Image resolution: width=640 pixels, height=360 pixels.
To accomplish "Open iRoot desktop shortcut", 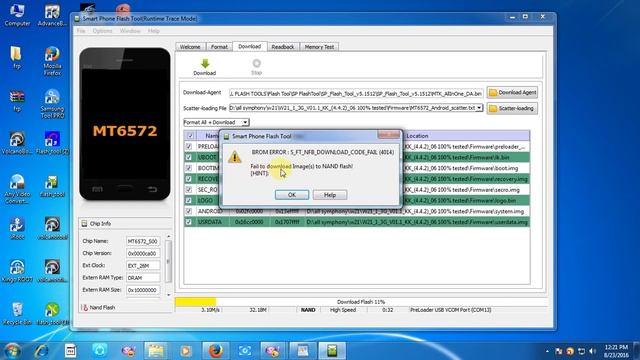I will tap(17, 228).
